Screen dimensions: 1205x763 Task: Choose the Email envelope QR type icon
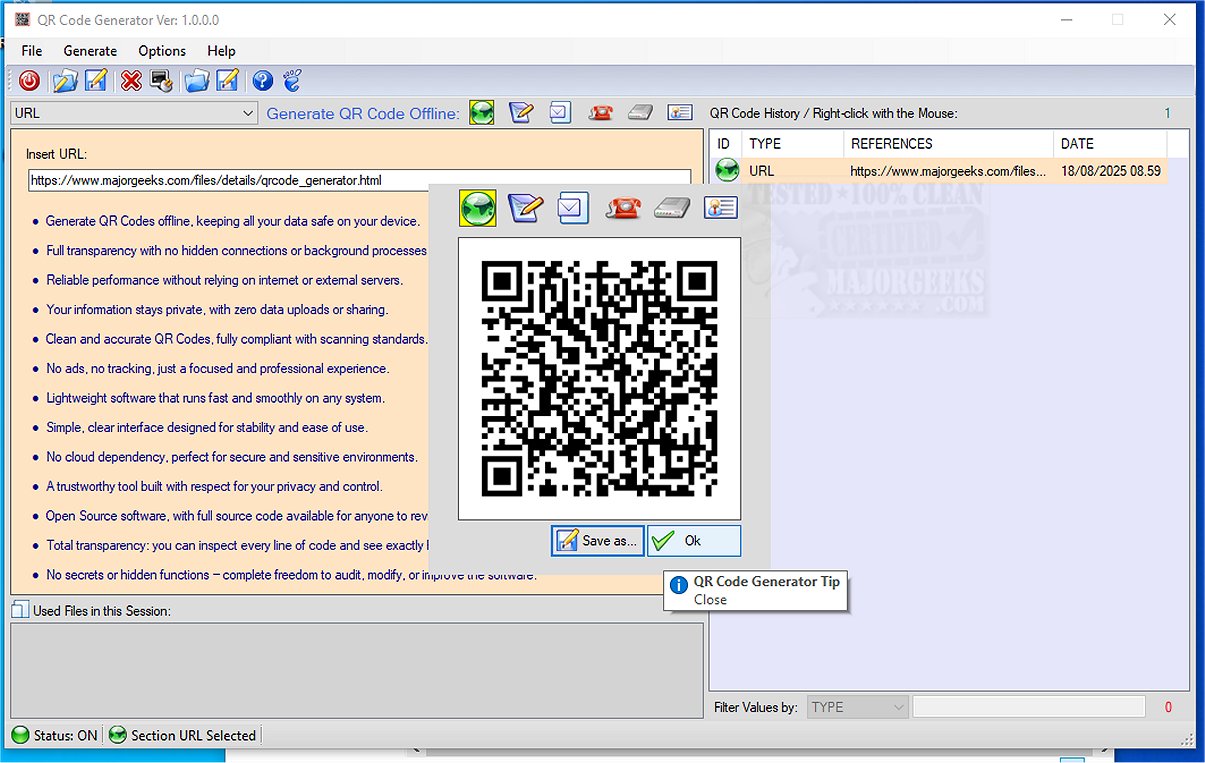point(572,207)
